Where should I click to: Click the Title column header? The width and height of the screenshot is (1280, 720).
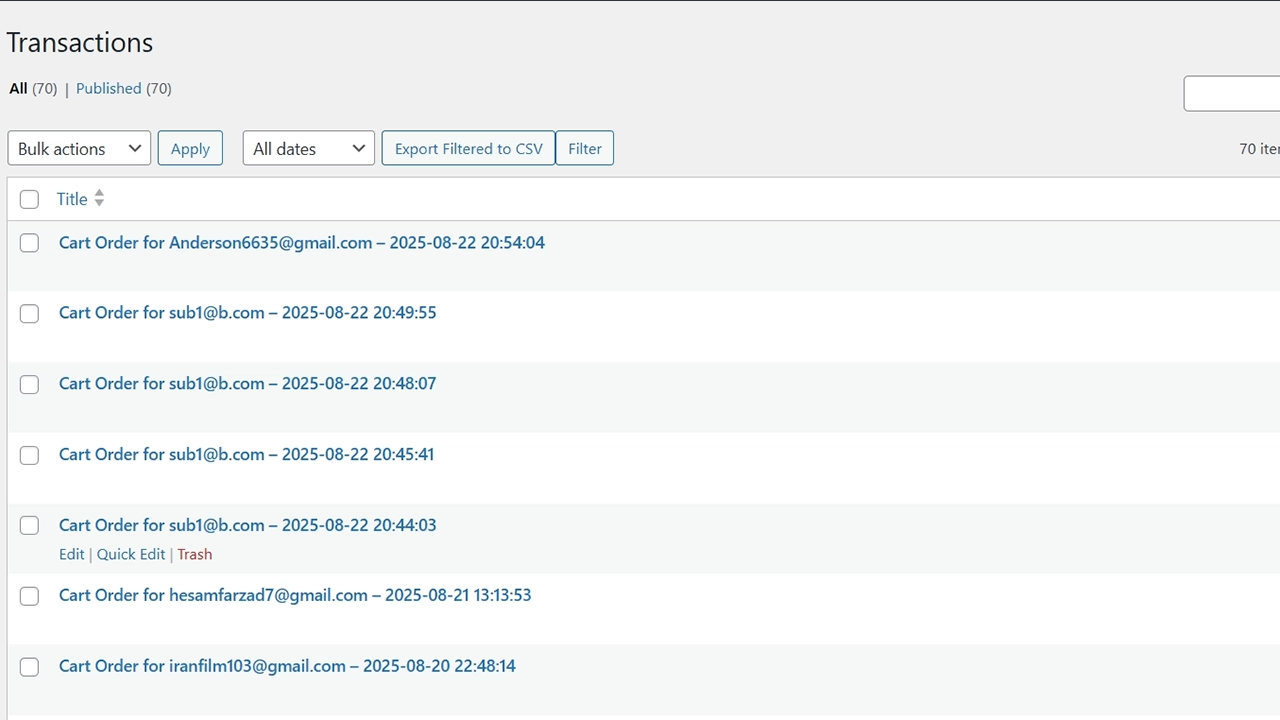click(72, 199)
